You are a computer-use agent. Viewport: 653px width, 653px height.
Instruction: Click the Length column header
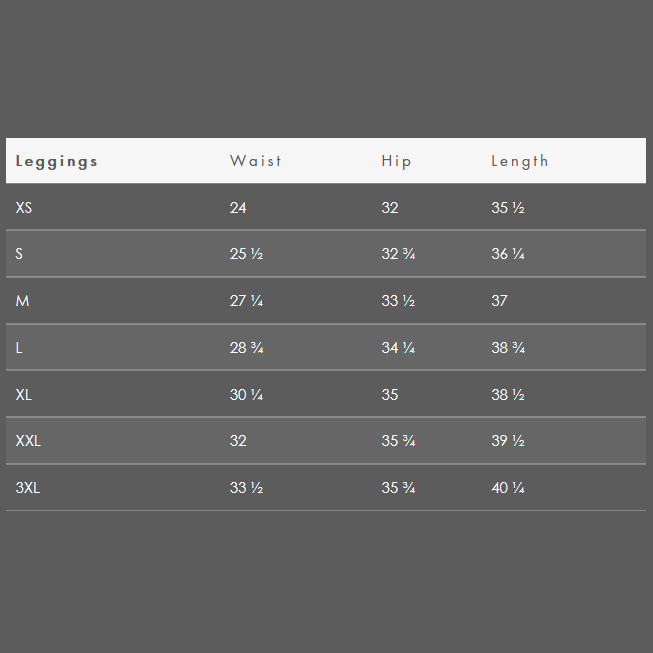click(520, 162)
